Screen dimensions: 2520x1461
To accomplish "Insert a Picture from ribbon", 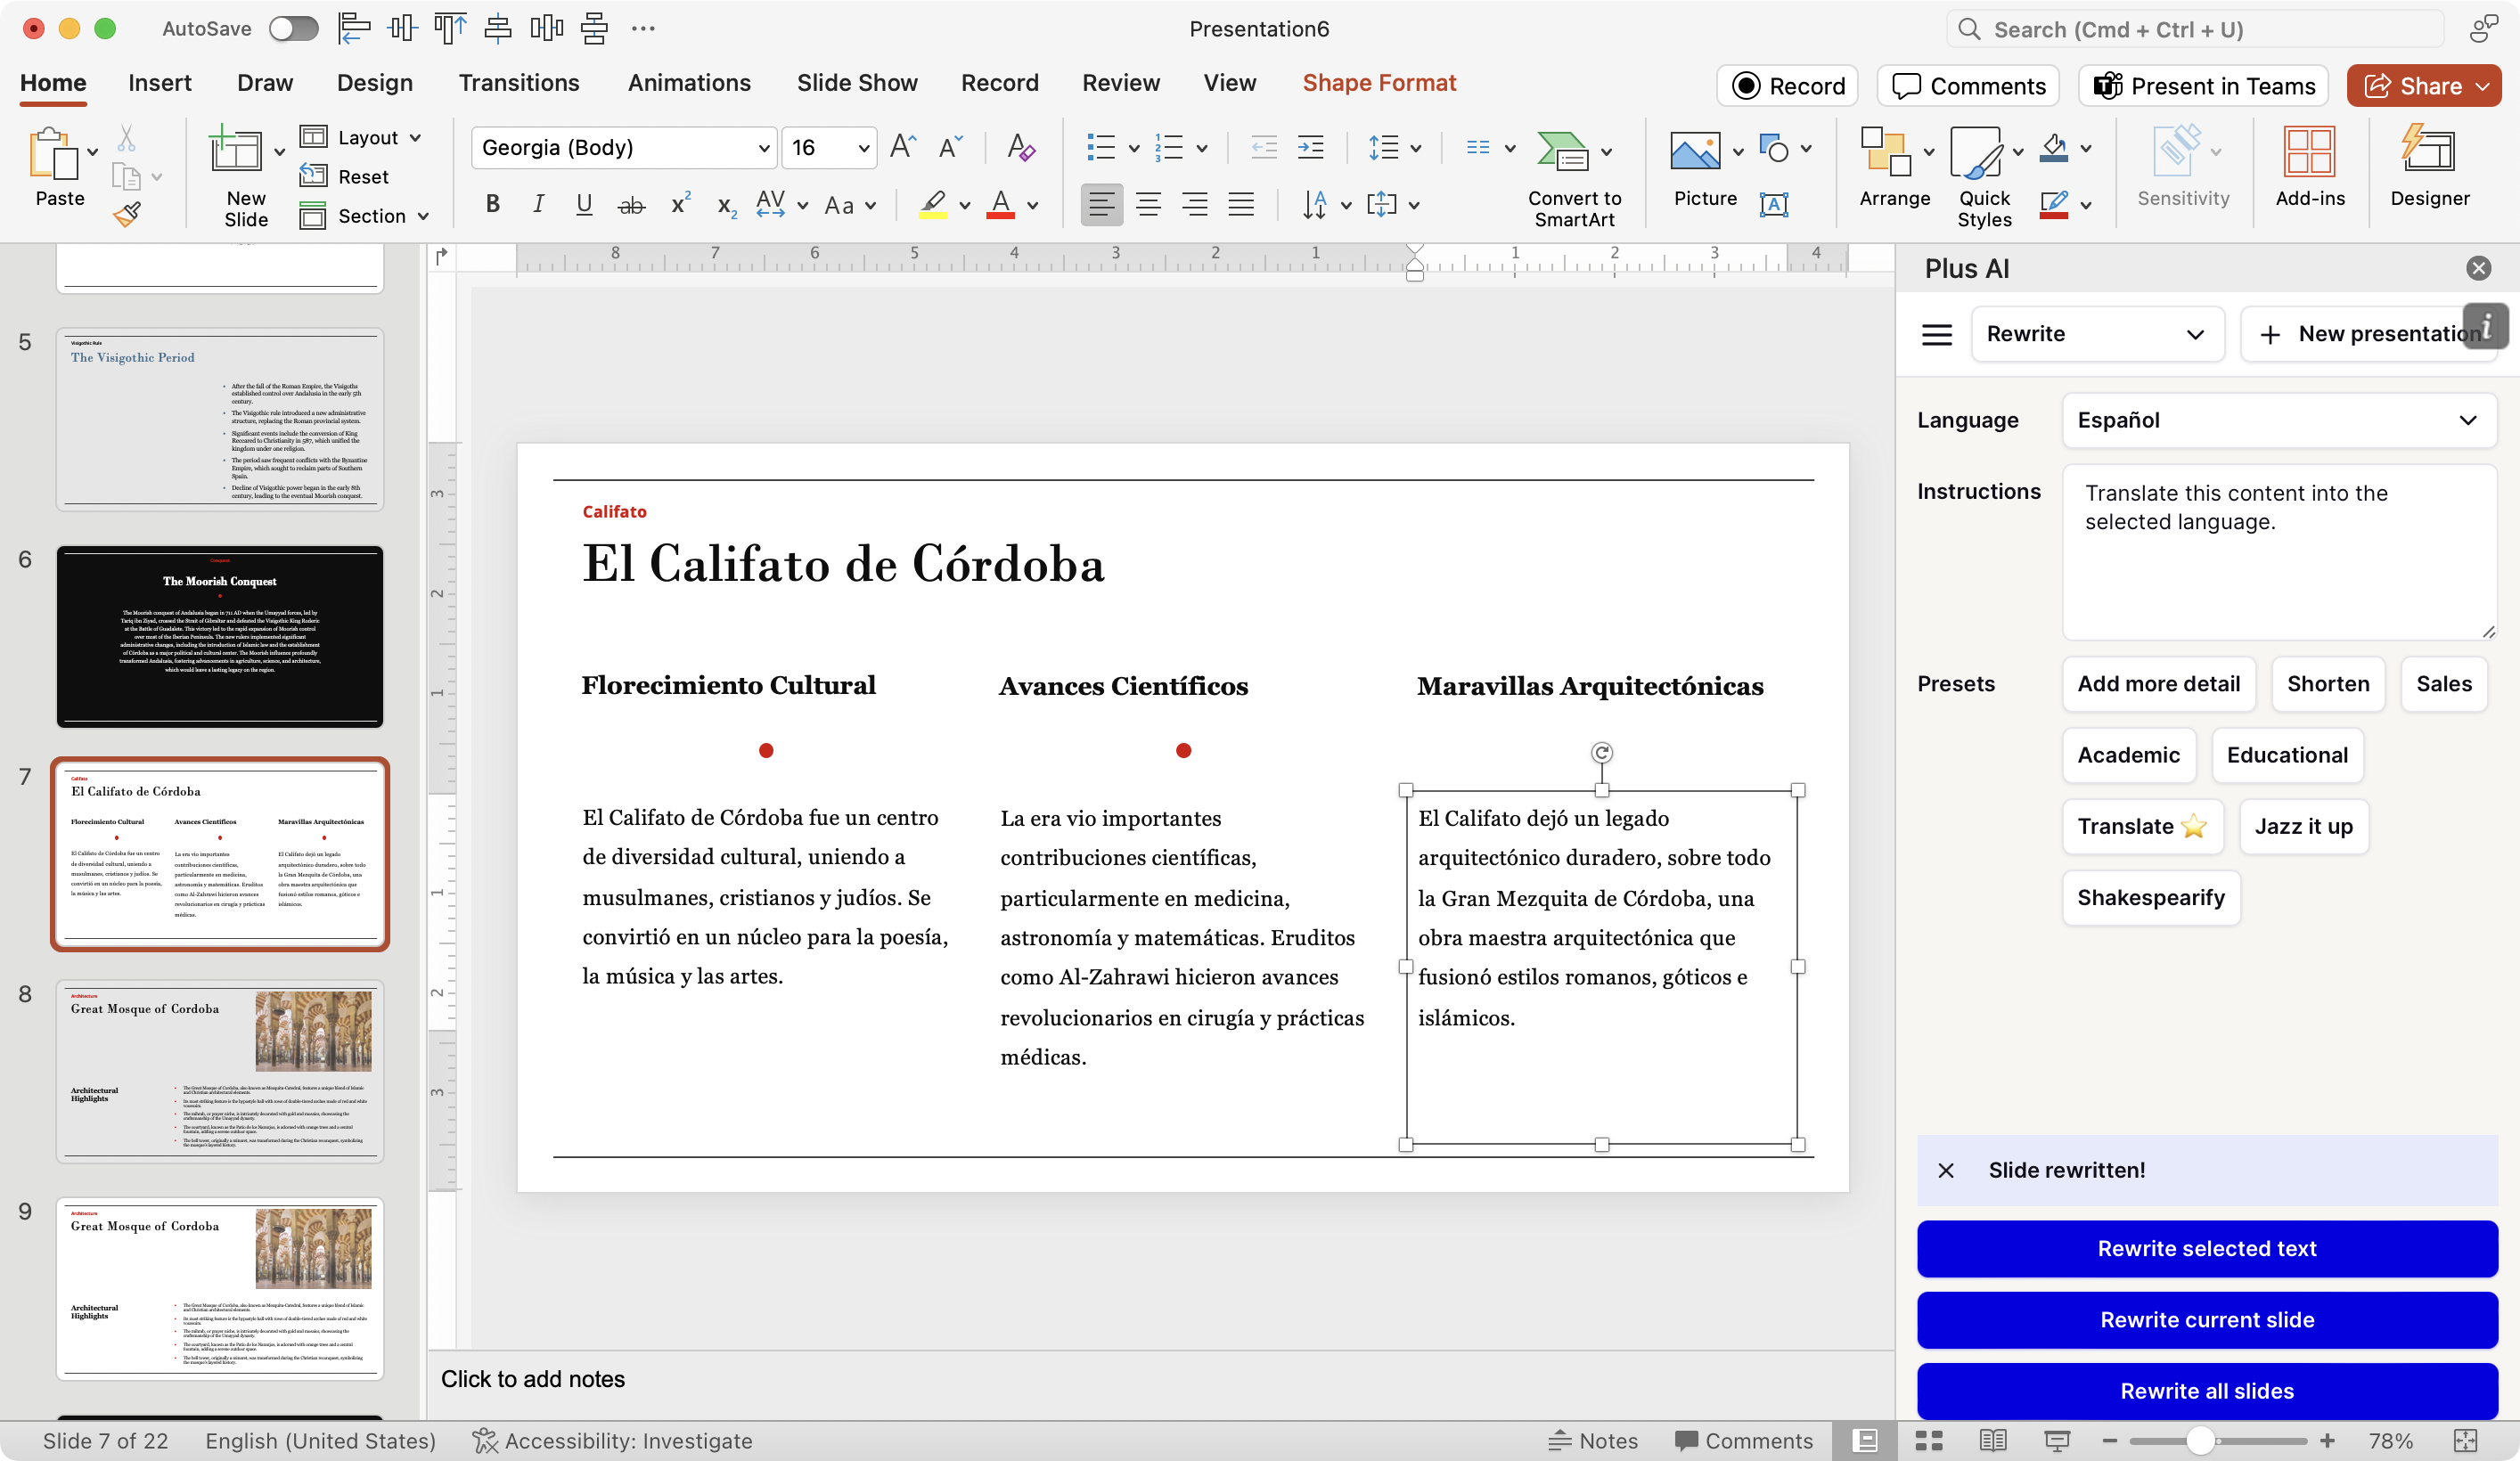I will [1694, 153].
